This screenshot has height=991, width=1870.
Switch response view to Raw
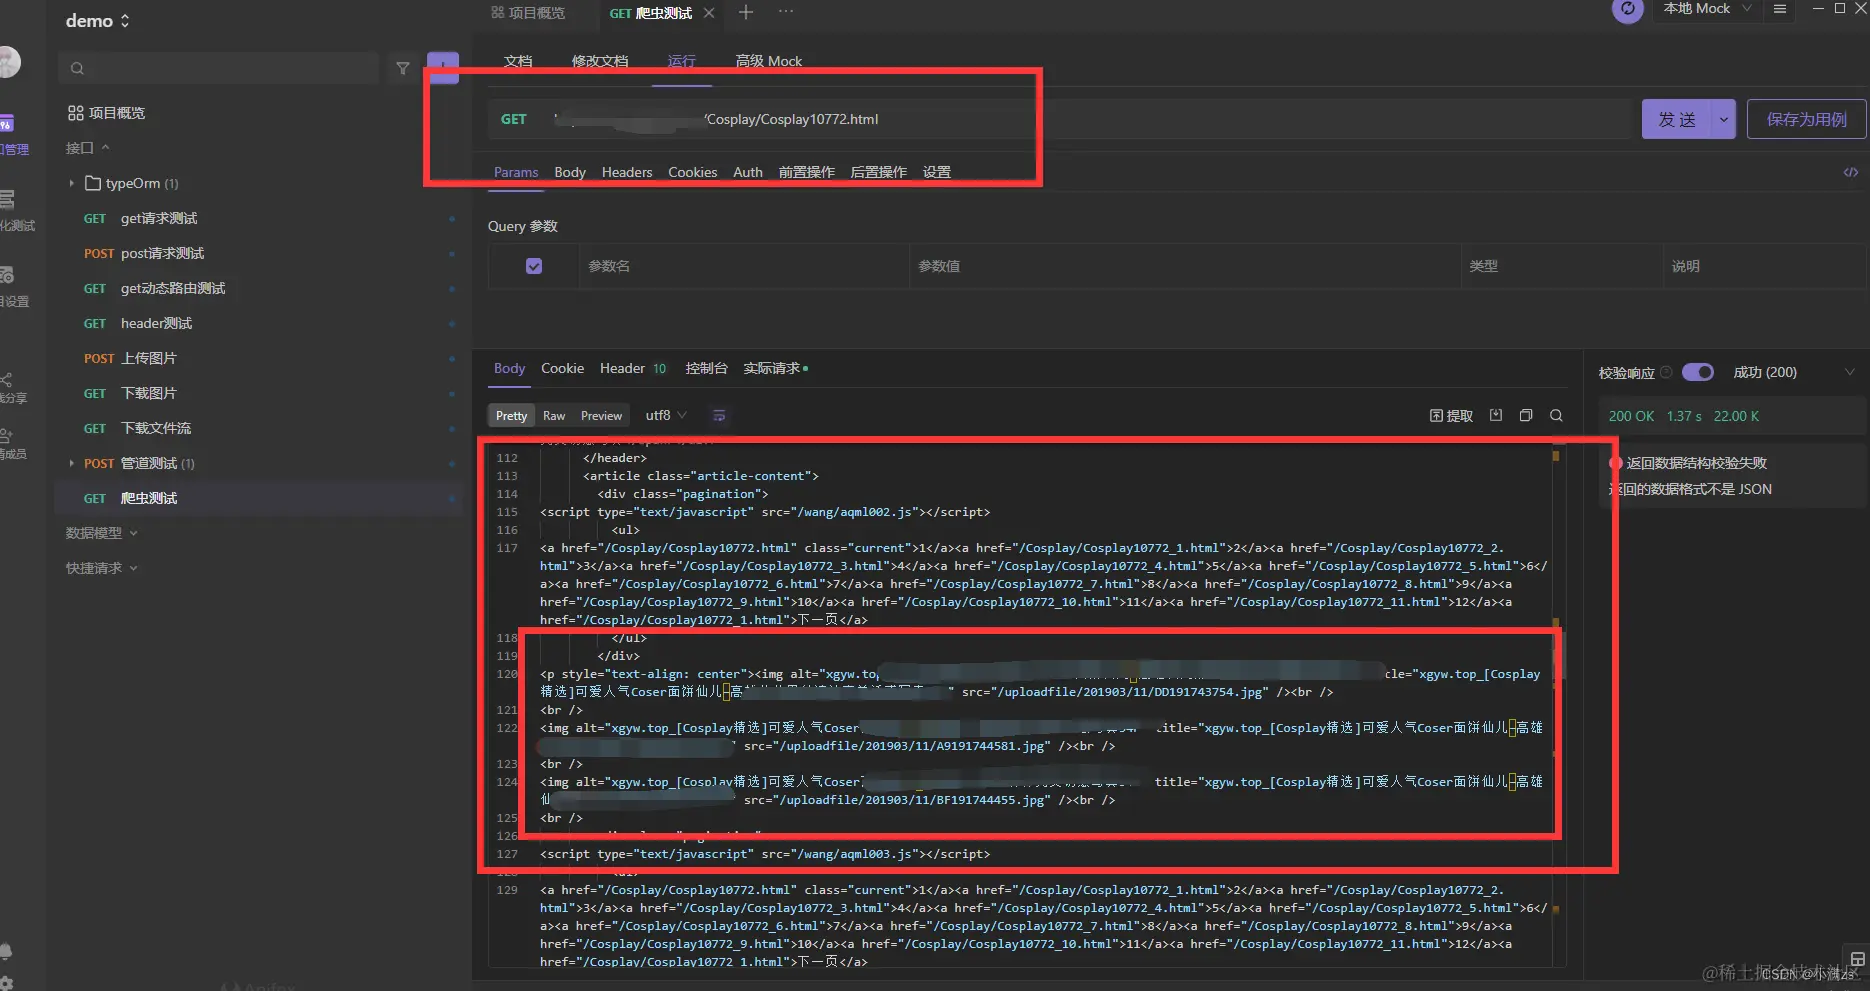[554, 416]
